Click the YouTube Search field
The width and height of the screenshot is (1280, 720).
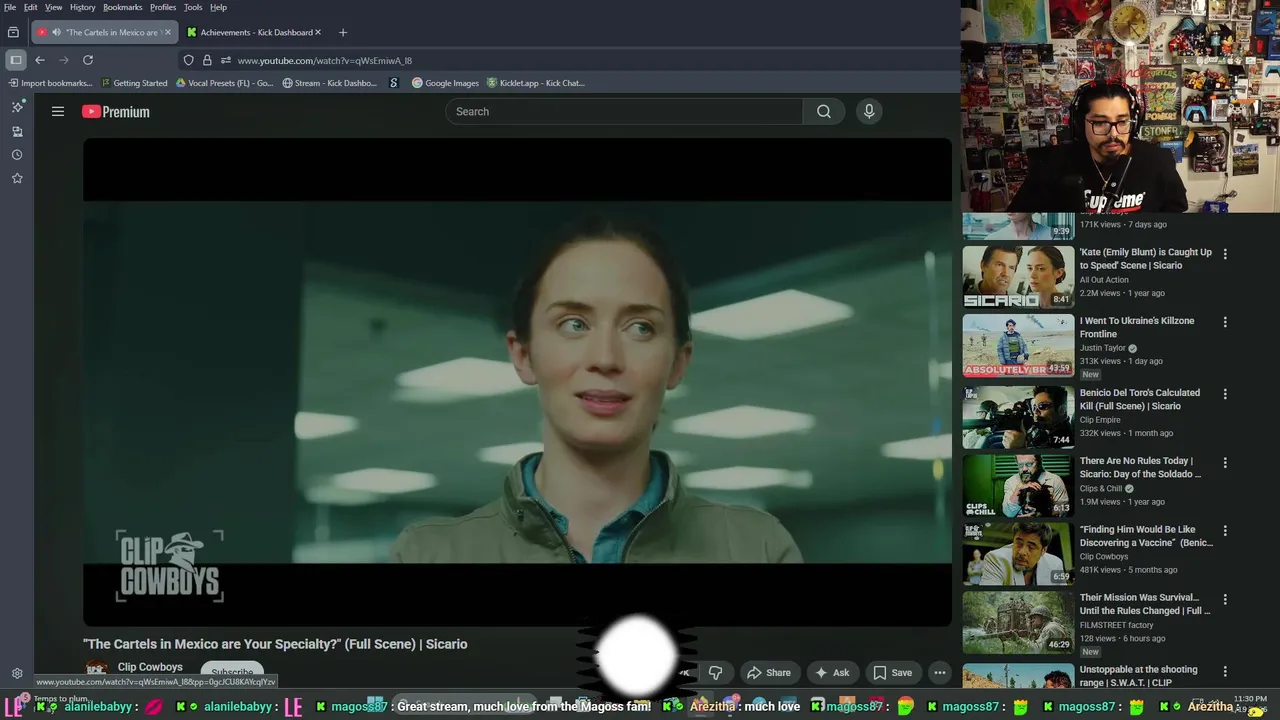[624, 111]
